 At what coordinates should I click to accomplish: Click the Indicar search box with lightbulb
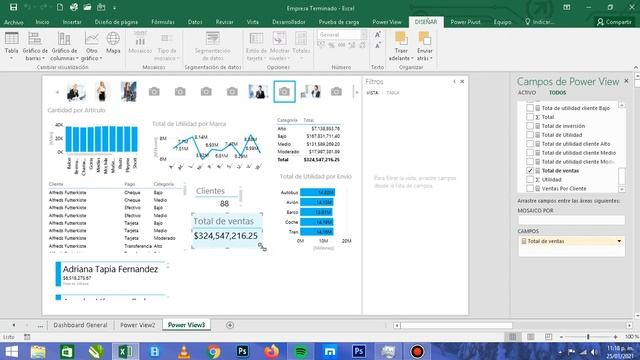click(x=539, y=22)
